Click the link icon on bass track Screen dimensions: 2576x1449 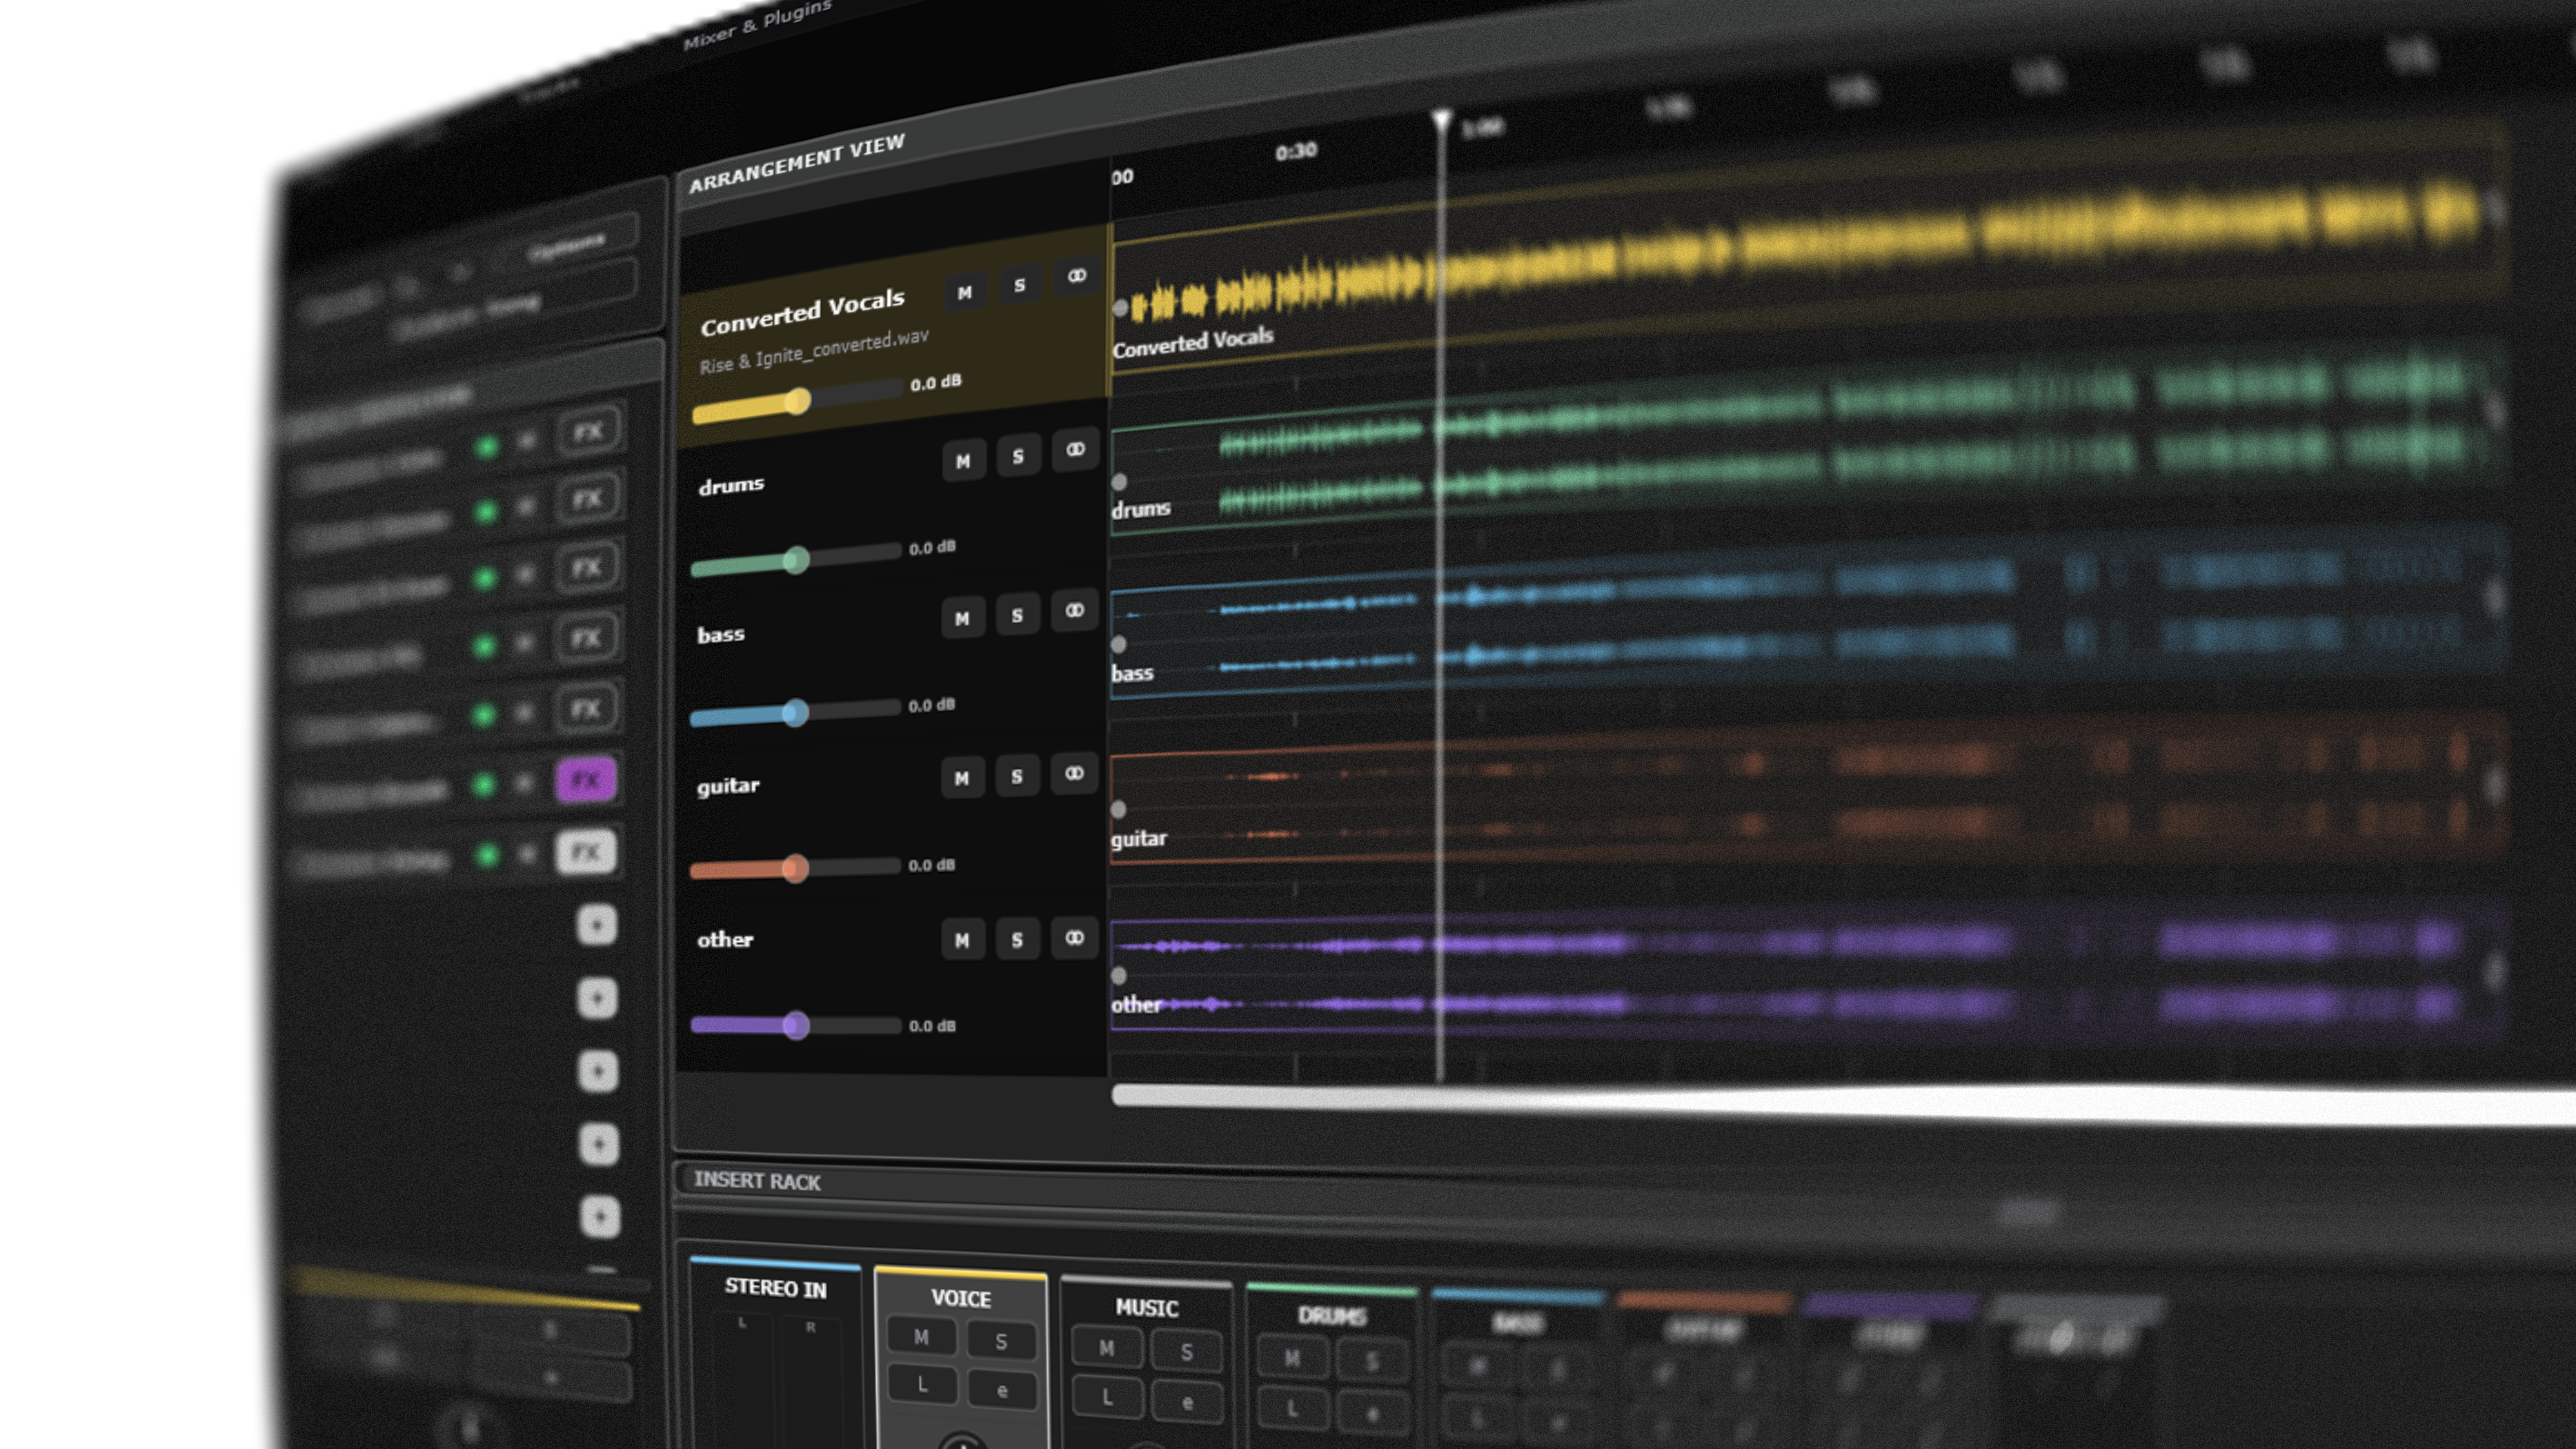tap(1074, 610)
